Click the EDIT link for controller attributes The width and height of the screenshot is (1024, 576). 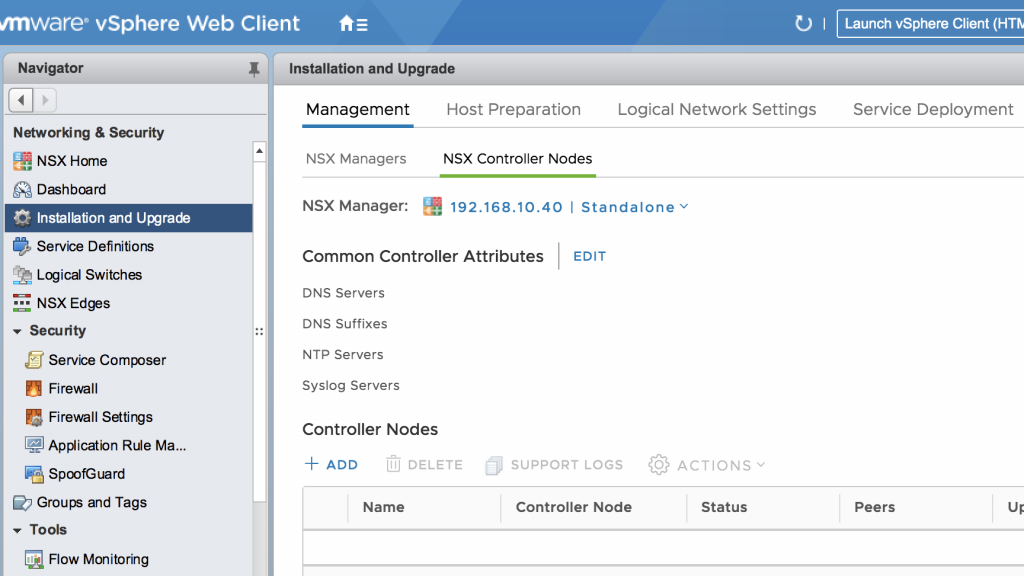pos(590,256)
